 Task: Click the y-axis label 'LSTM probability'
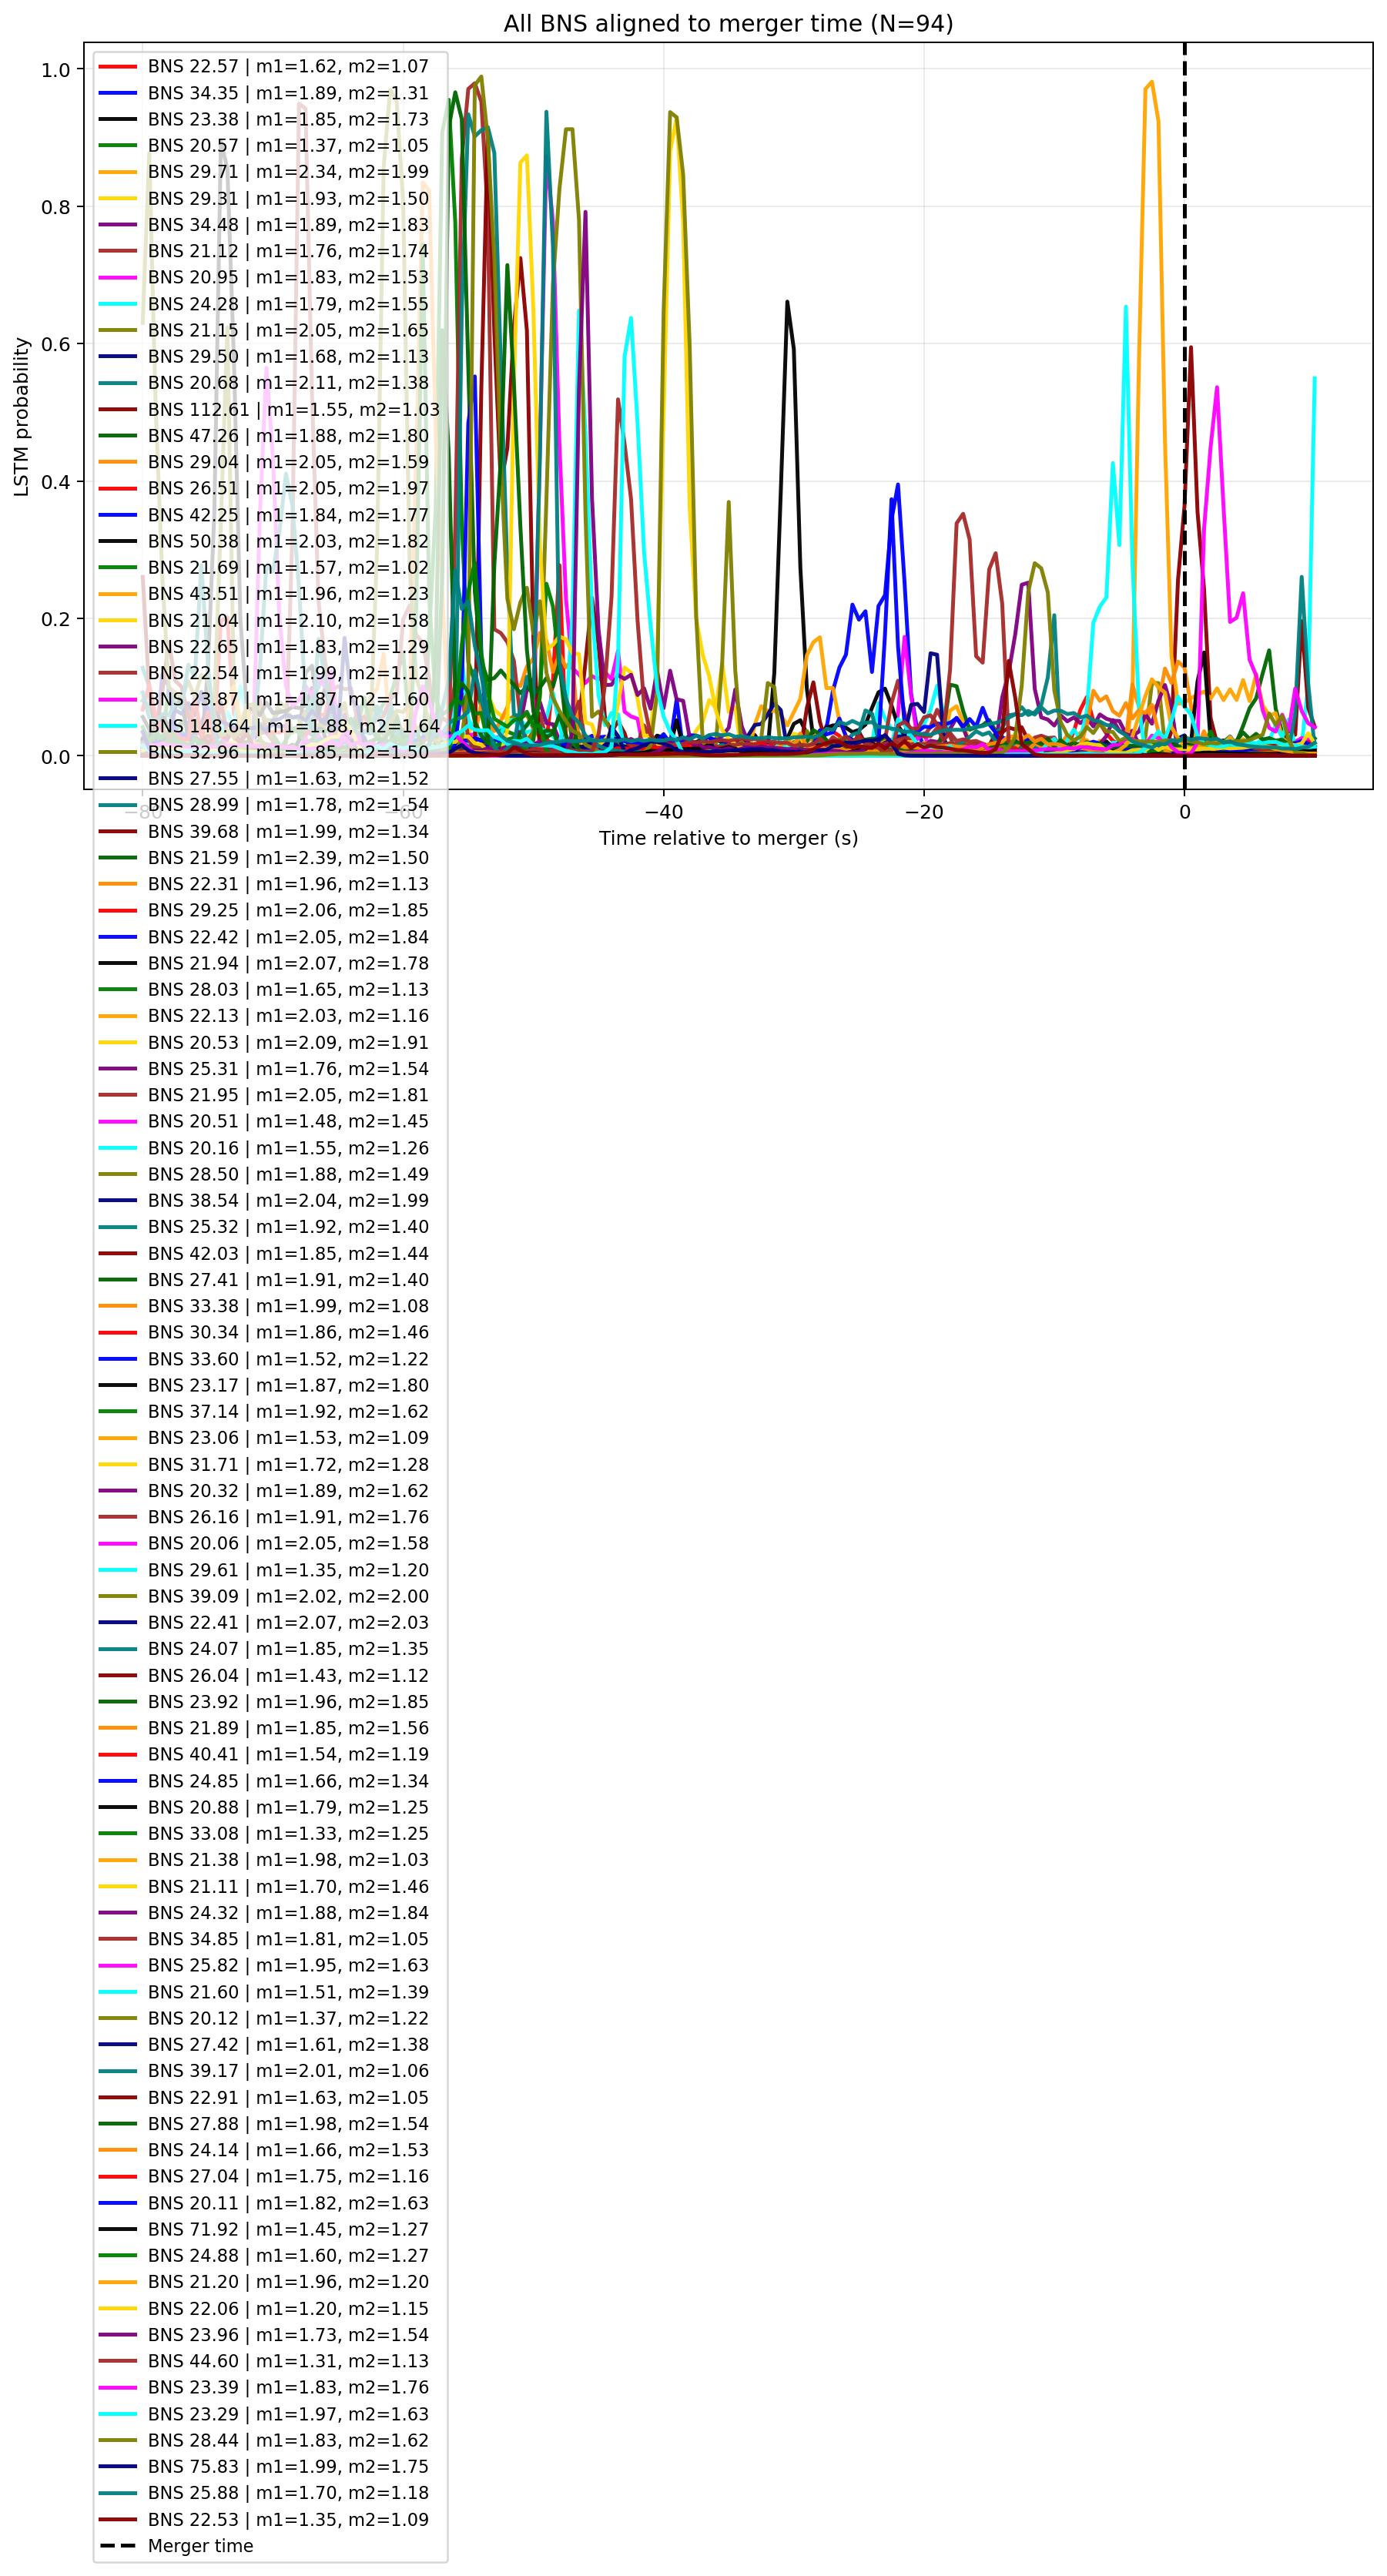[x=21, y=416]
